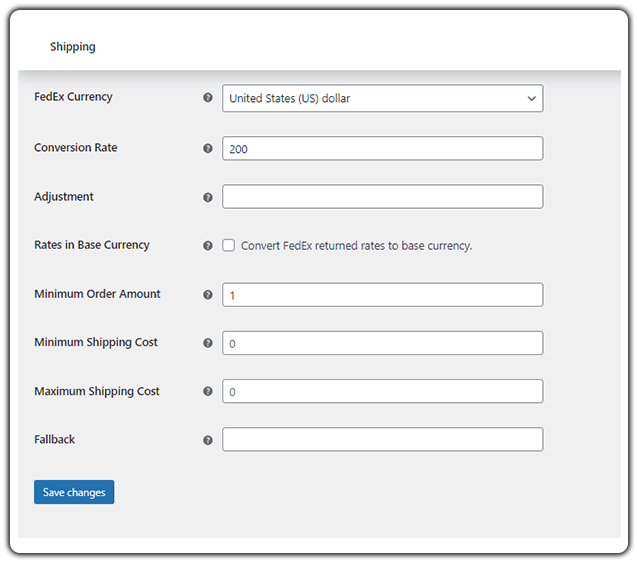Click help icon beside Conversion Rate
This screenshot has height=562, width=637.
(208, 148)
